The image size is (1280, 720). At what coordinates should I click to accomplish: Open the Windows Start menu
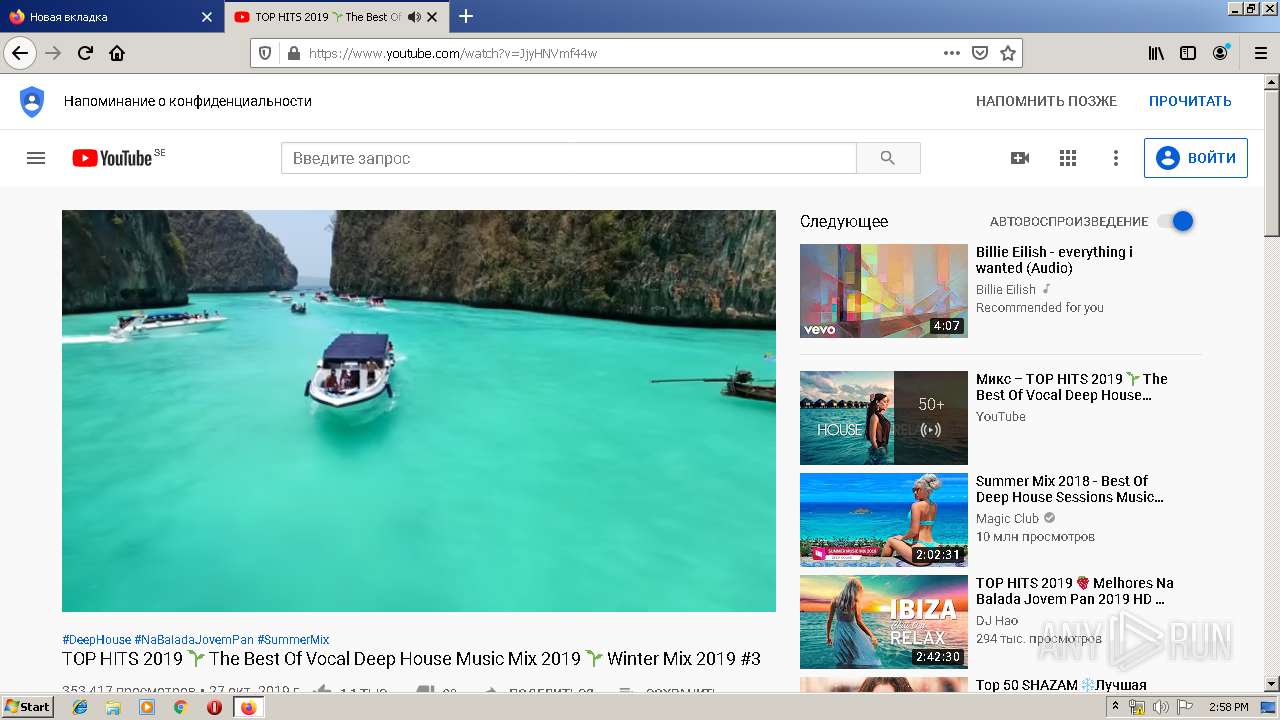[28, 707]
